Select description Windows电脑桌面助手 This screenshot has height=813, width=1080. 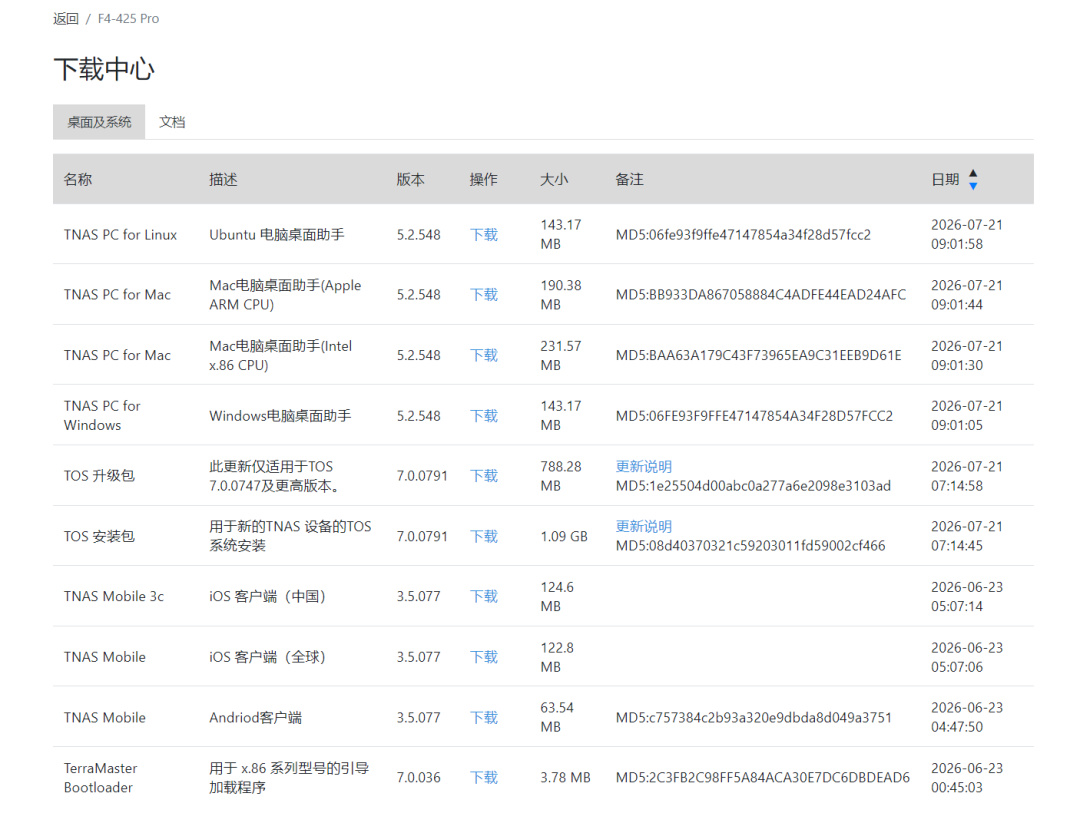(x=280, y=416)
